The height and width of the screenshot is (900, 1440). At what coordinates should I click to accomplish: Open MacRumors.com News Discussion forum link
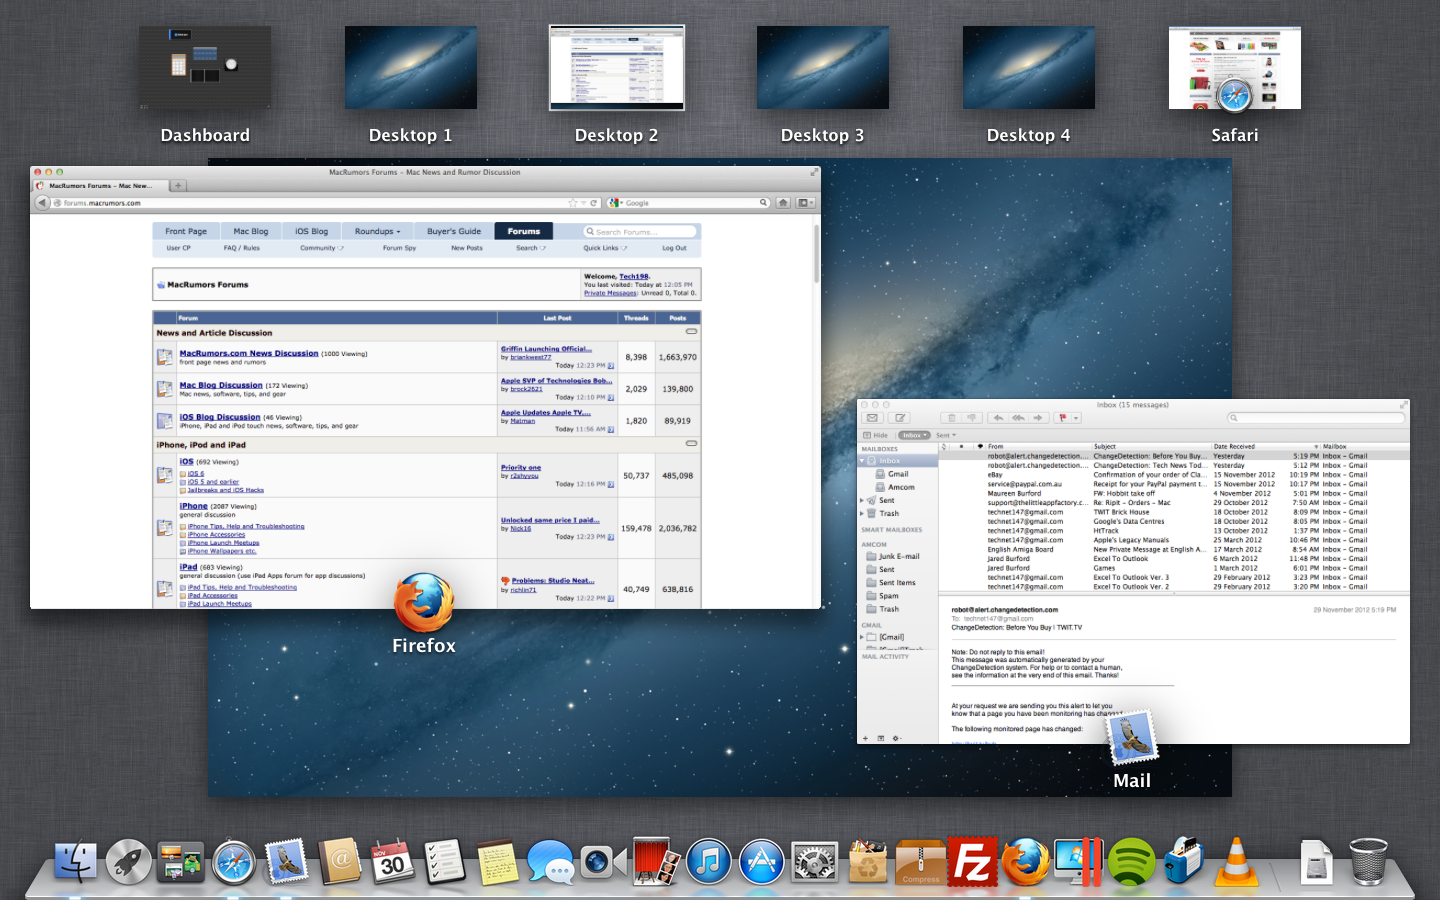click(x=249, y=353)
